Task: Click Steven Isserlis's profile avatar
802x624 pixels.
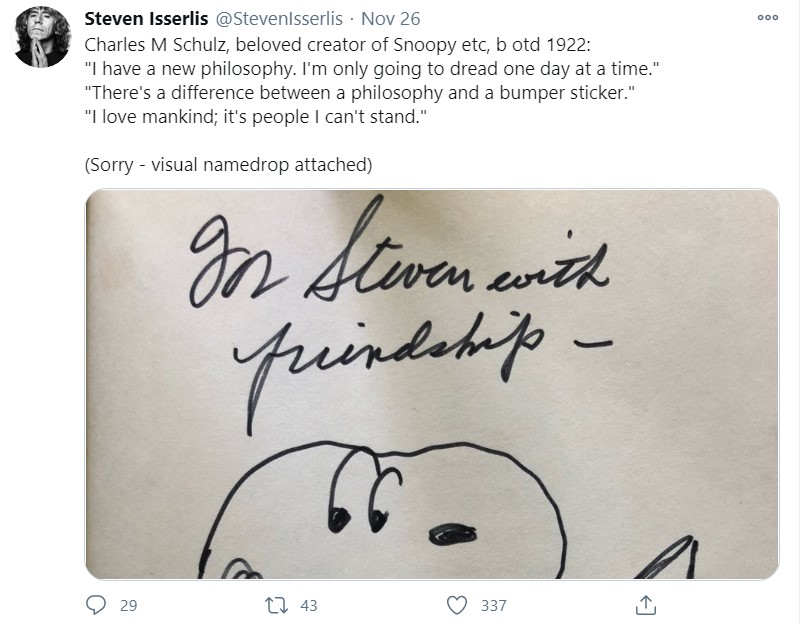Action: coord(42,37)
